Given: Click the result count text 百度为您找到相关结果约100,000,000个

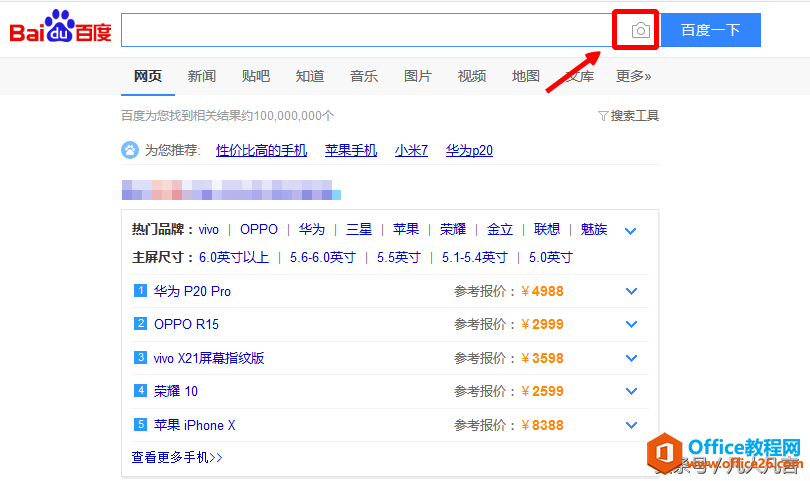Looking at the screenshot, I should click(228, 116).
